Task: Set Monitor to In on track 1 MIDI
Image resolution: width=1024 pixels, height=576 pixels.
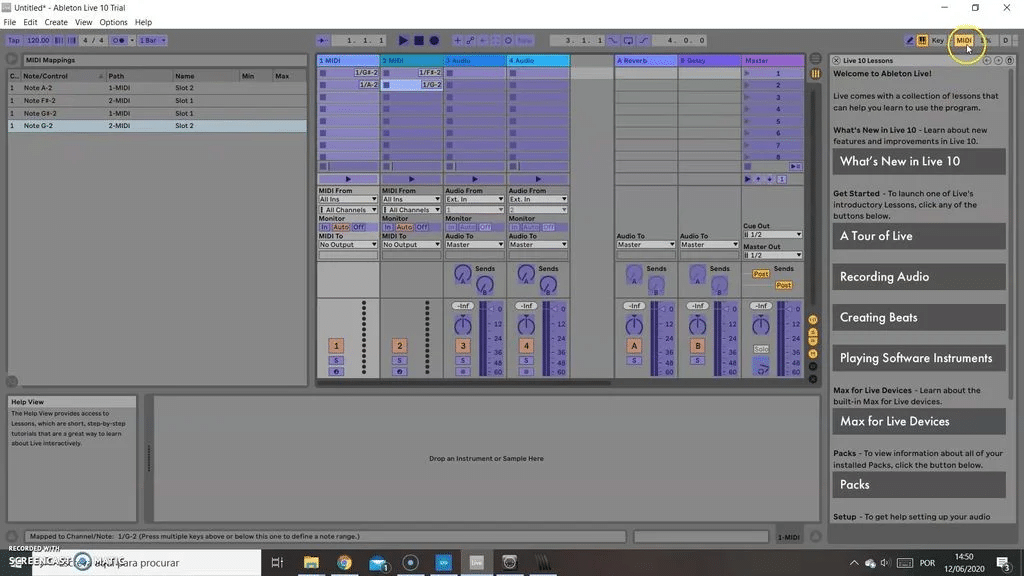Action: click(323, 227)
